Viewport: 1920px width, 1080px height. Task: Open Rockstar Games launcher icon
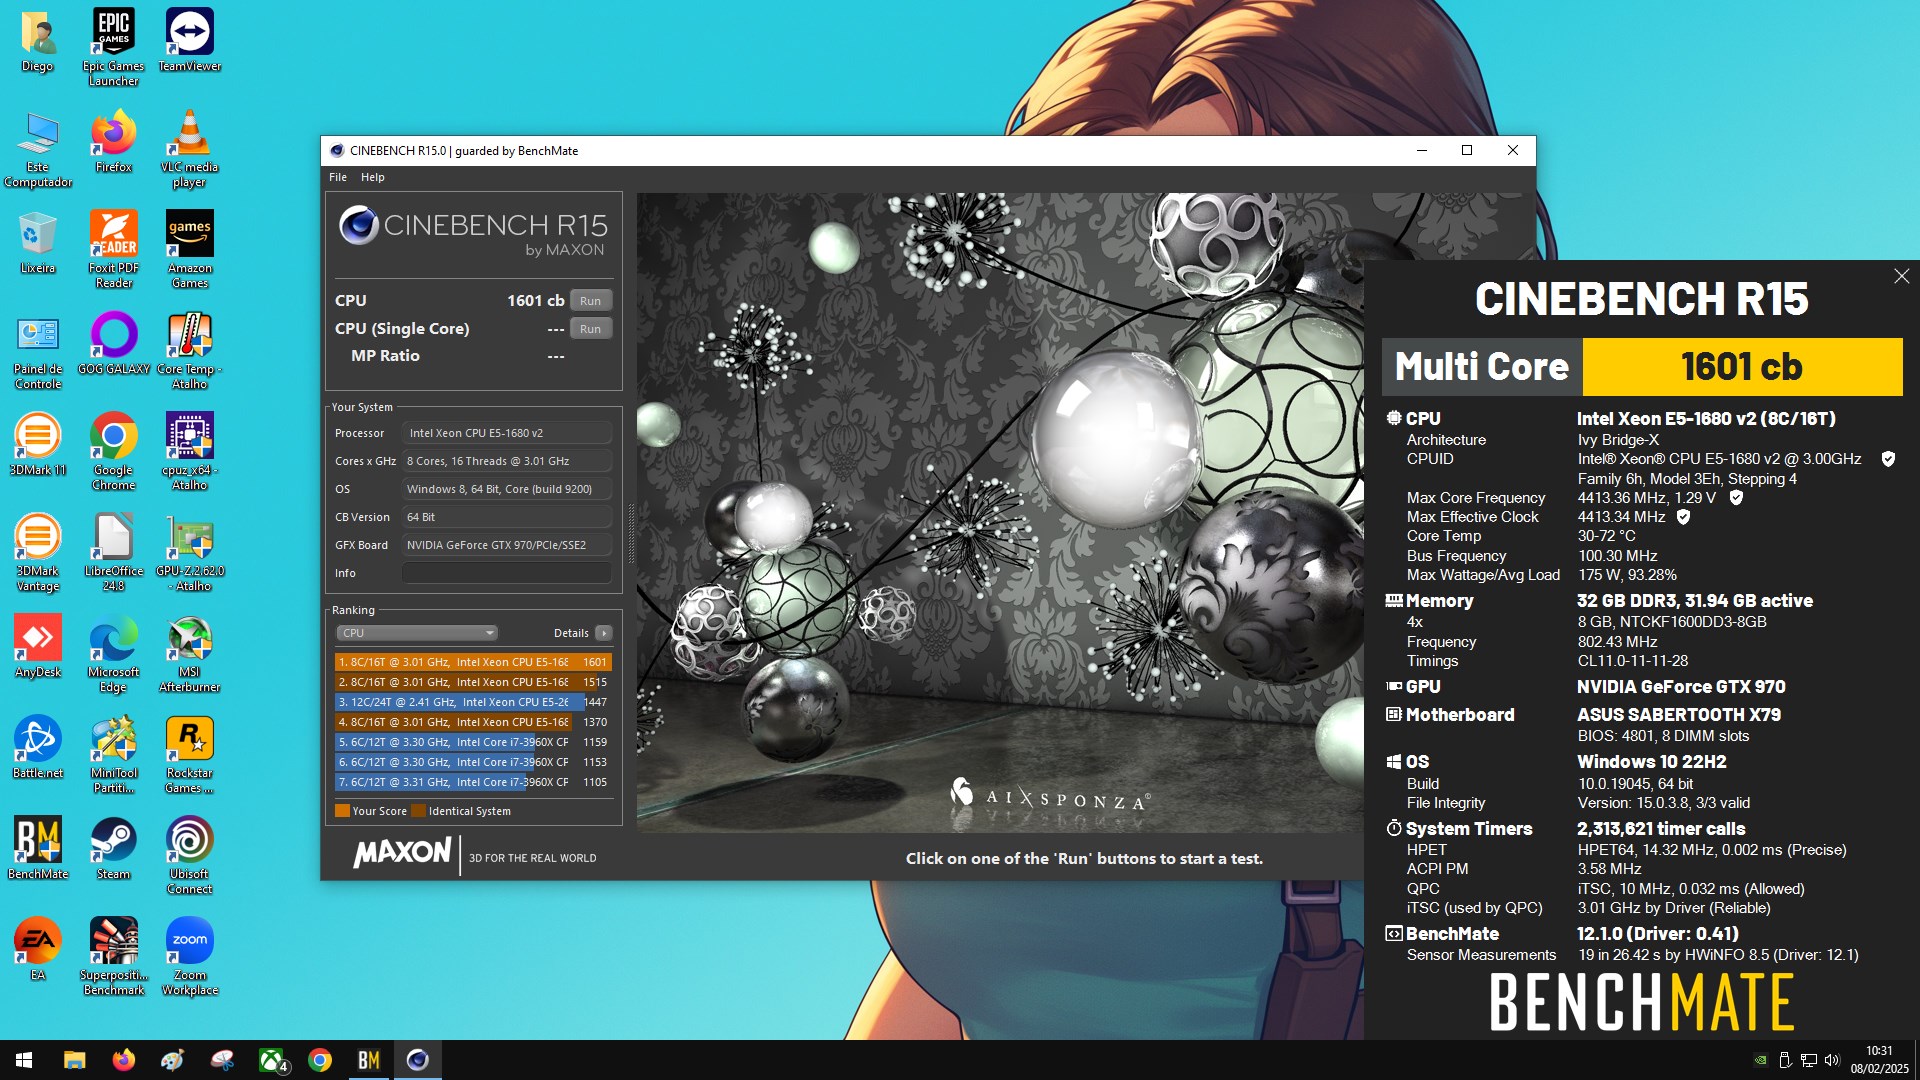point(189,754)
